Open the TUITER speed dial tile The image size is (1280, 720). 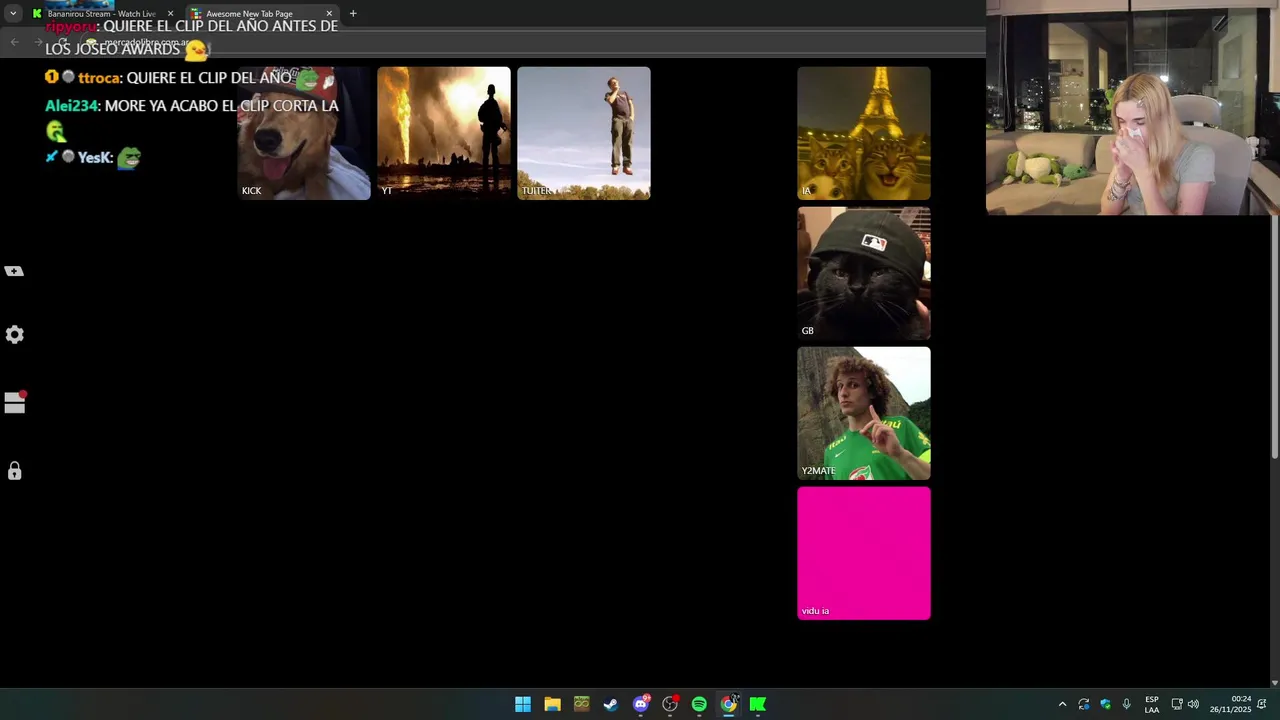(x=584, y=133)
